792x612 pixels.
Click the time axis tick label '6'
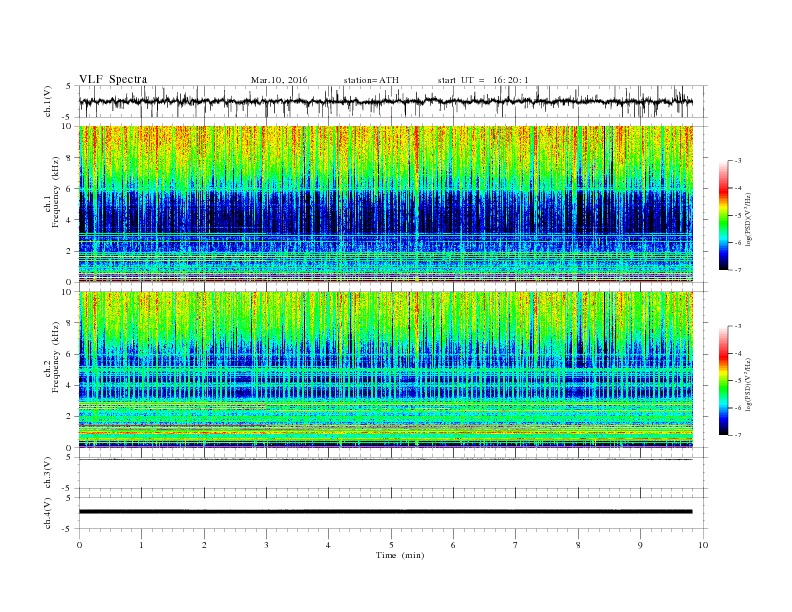click(x=453, y=545)
